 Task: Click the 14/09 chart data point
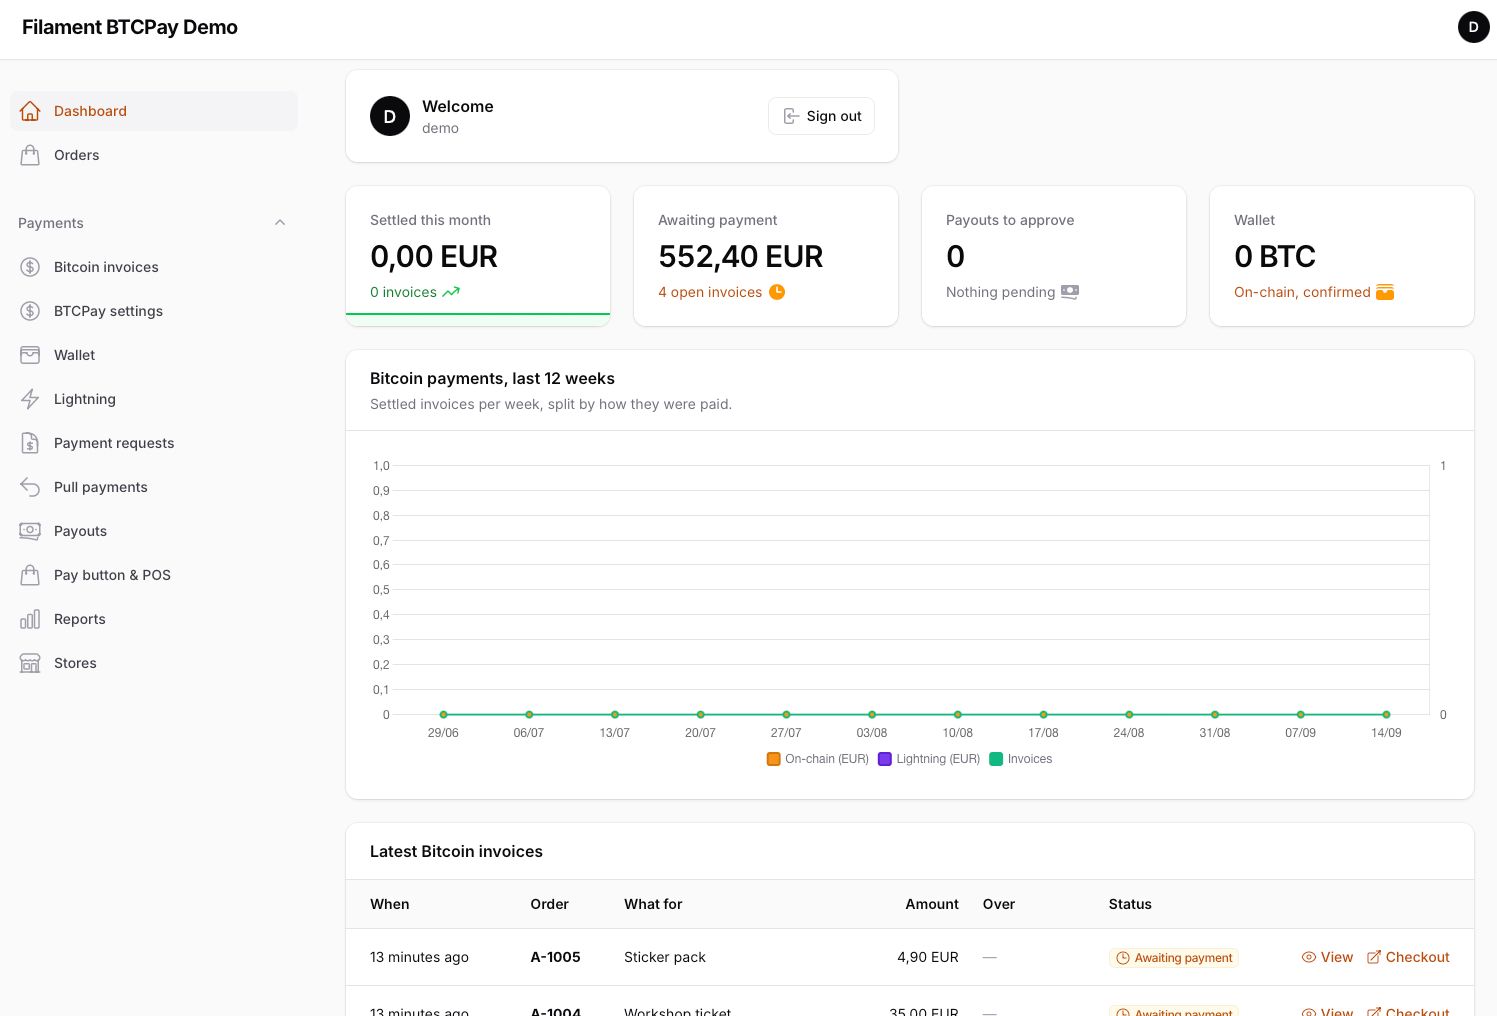pyautogui.click(x=1386, y=715)
